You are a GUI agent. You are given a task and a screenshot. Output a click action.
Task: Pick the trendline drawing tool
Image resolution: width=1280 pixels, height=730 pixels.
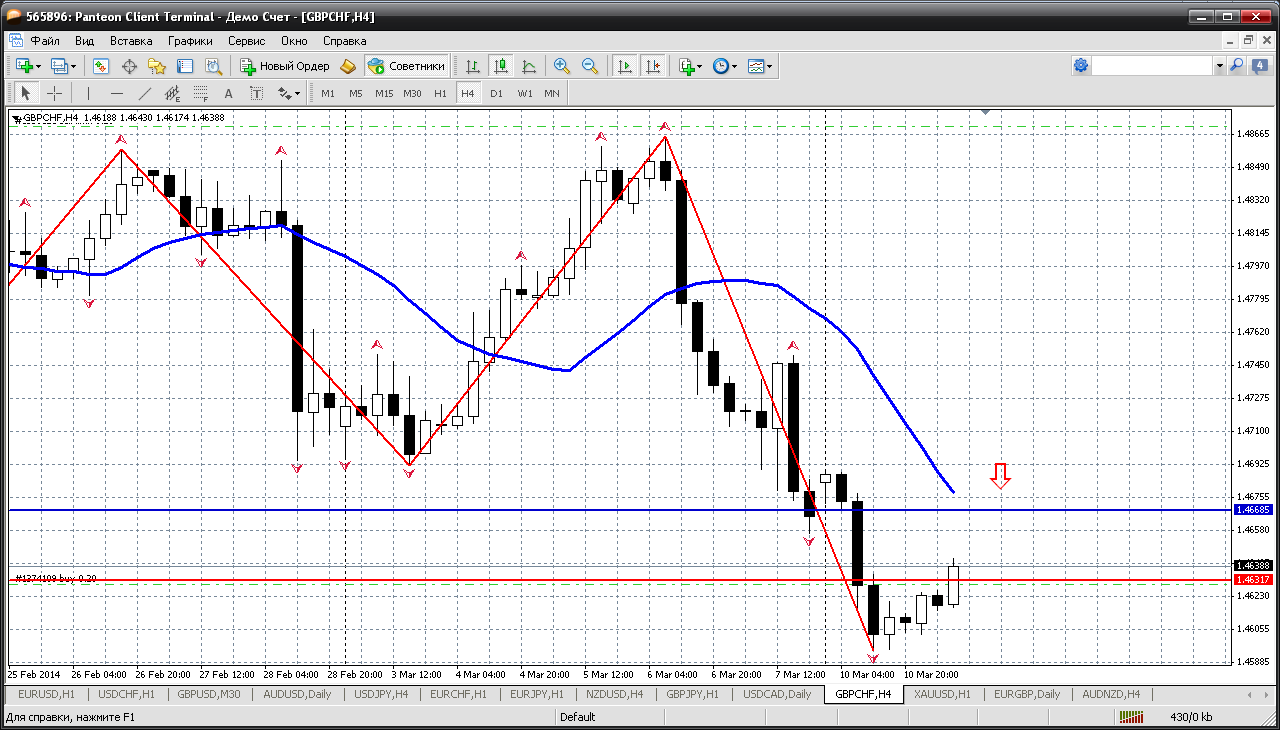tap(145, 93)
